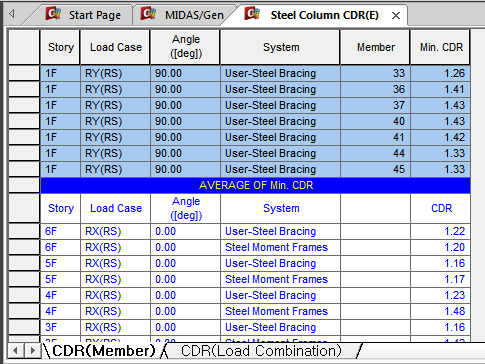
Task: Select 4F Steel Moment Frames system cell
Action: [281, 311]
